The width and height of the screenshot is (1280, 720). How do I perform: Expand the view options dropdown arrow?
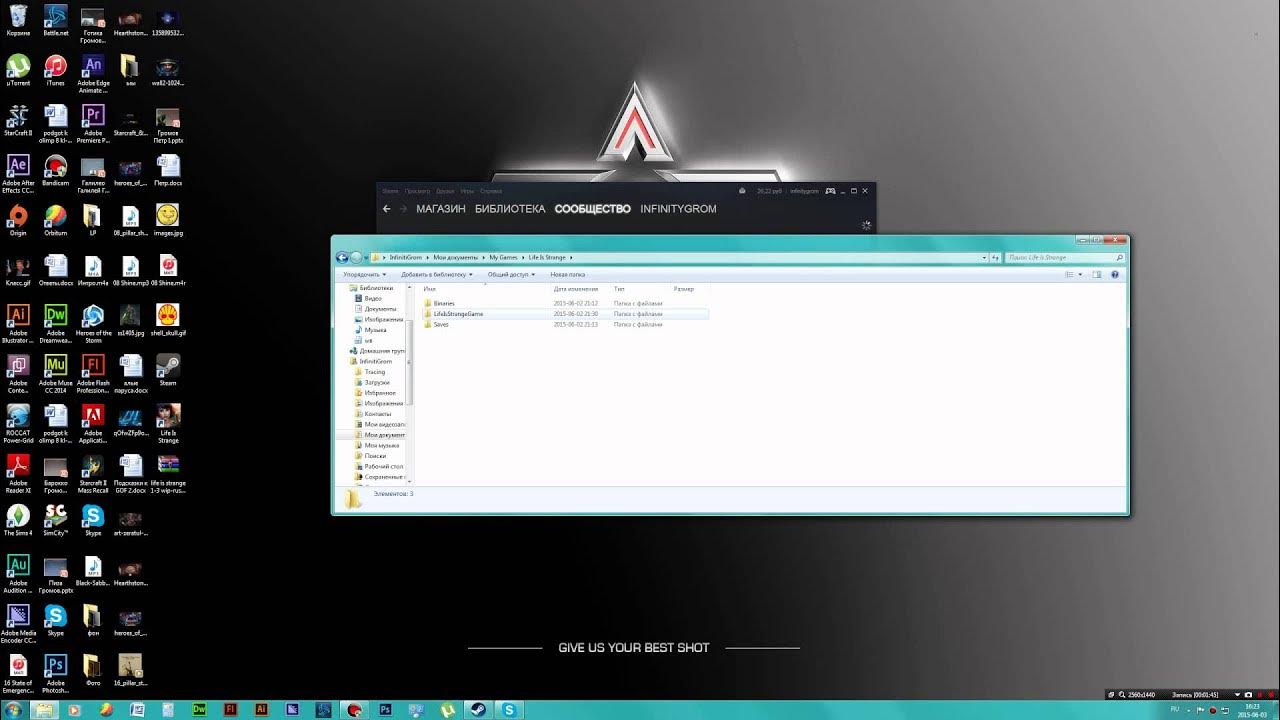point(1079,274)
